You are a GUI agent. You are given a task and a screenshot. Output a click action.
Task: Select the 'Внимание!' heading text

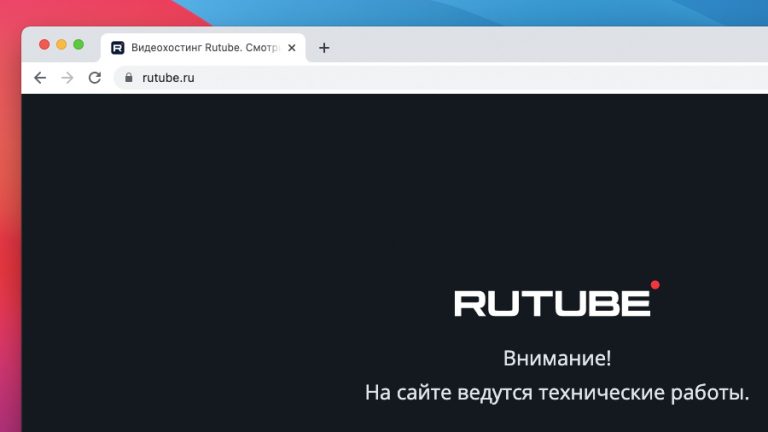pos(557,358)
